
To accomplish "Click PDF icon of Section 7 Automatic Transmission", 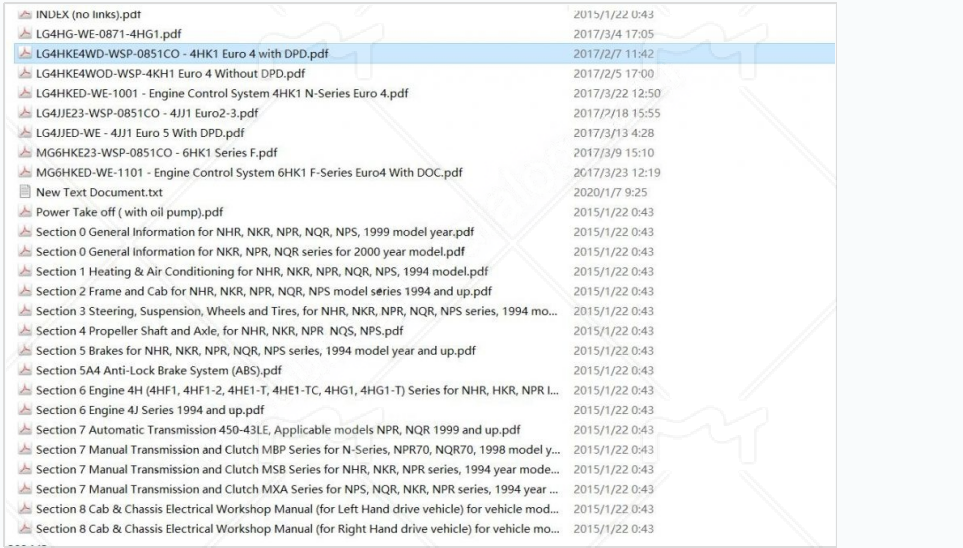I will coord(25,429).
